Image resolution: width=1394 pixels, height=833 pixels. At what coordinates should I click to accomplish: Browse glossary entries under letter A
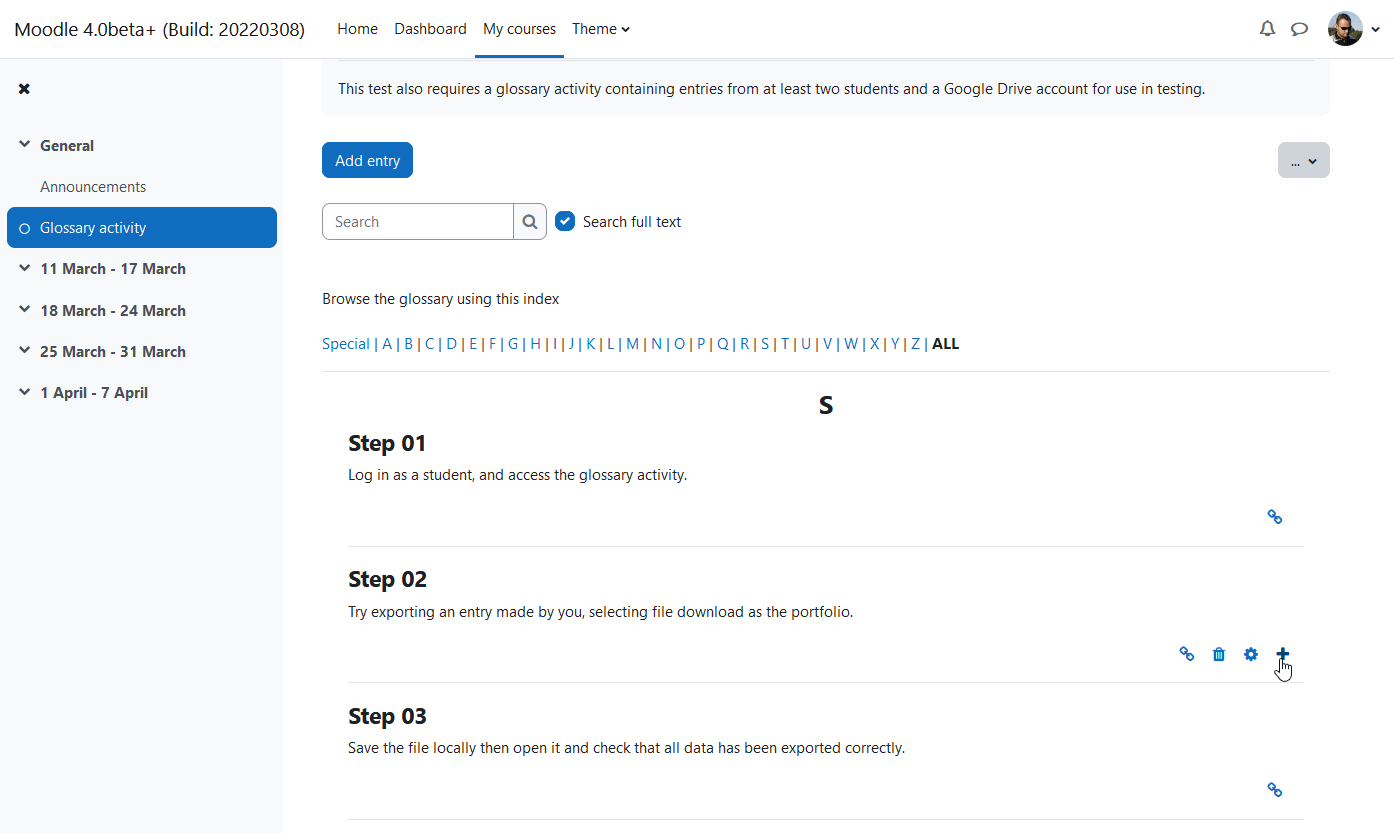tap(387, 344)
